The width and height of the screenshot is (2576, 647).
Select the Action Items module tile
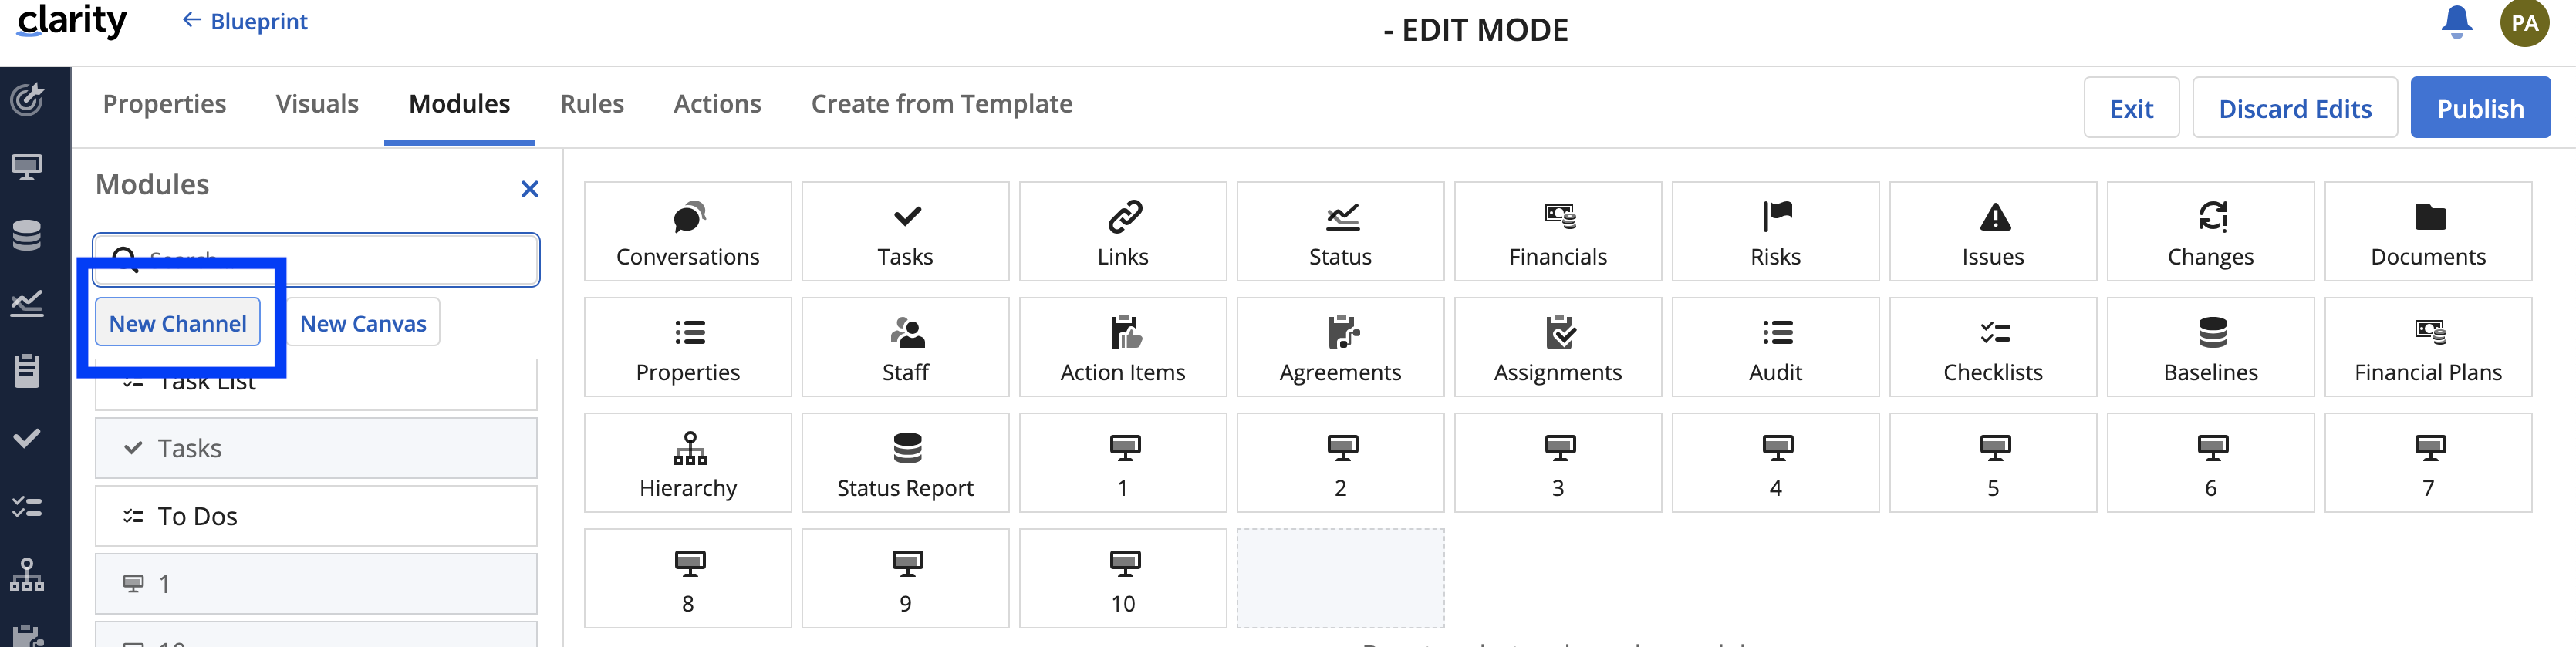(x=1122, y=347)
